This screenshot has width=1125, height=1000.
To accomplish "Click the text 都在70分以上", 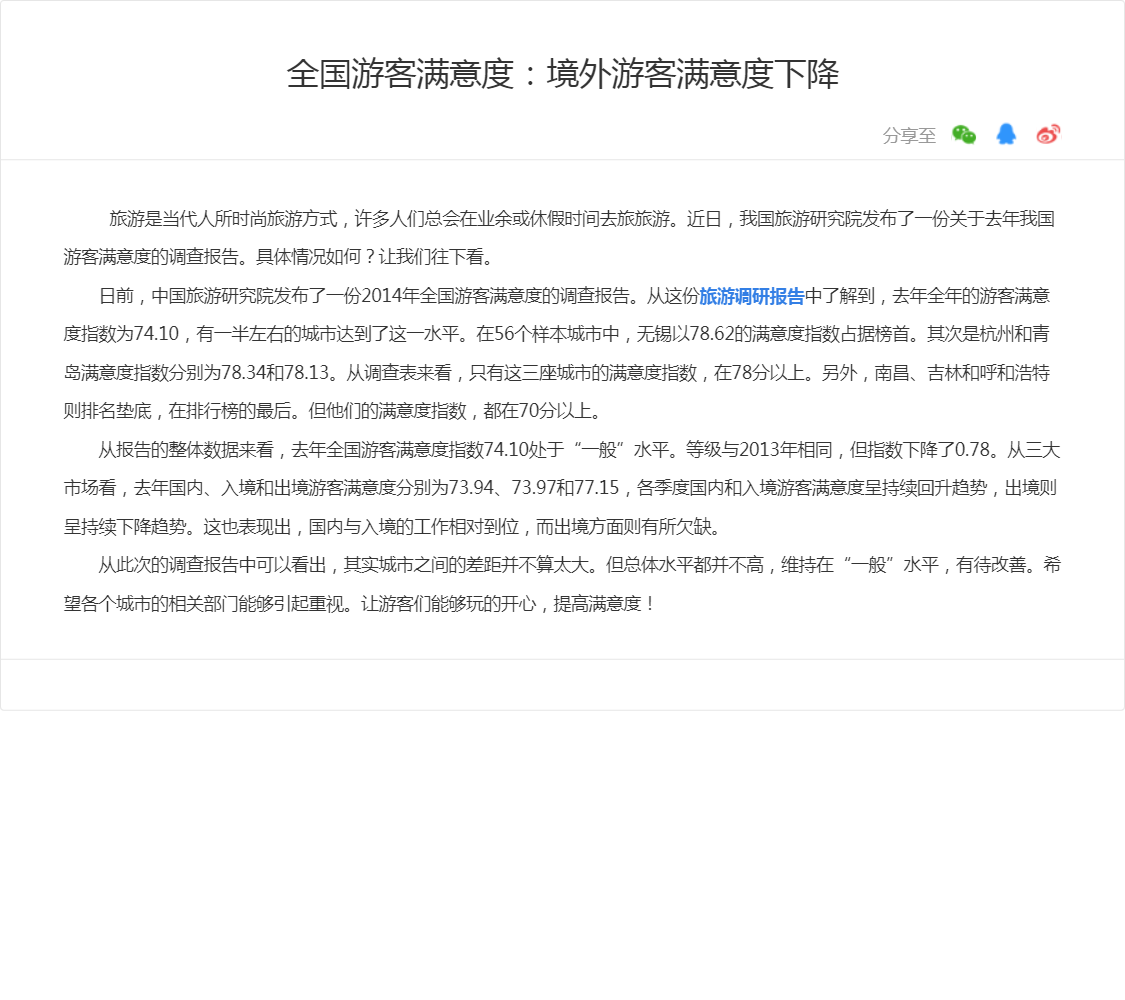I will pyautogui.click(x=537, y=412).
